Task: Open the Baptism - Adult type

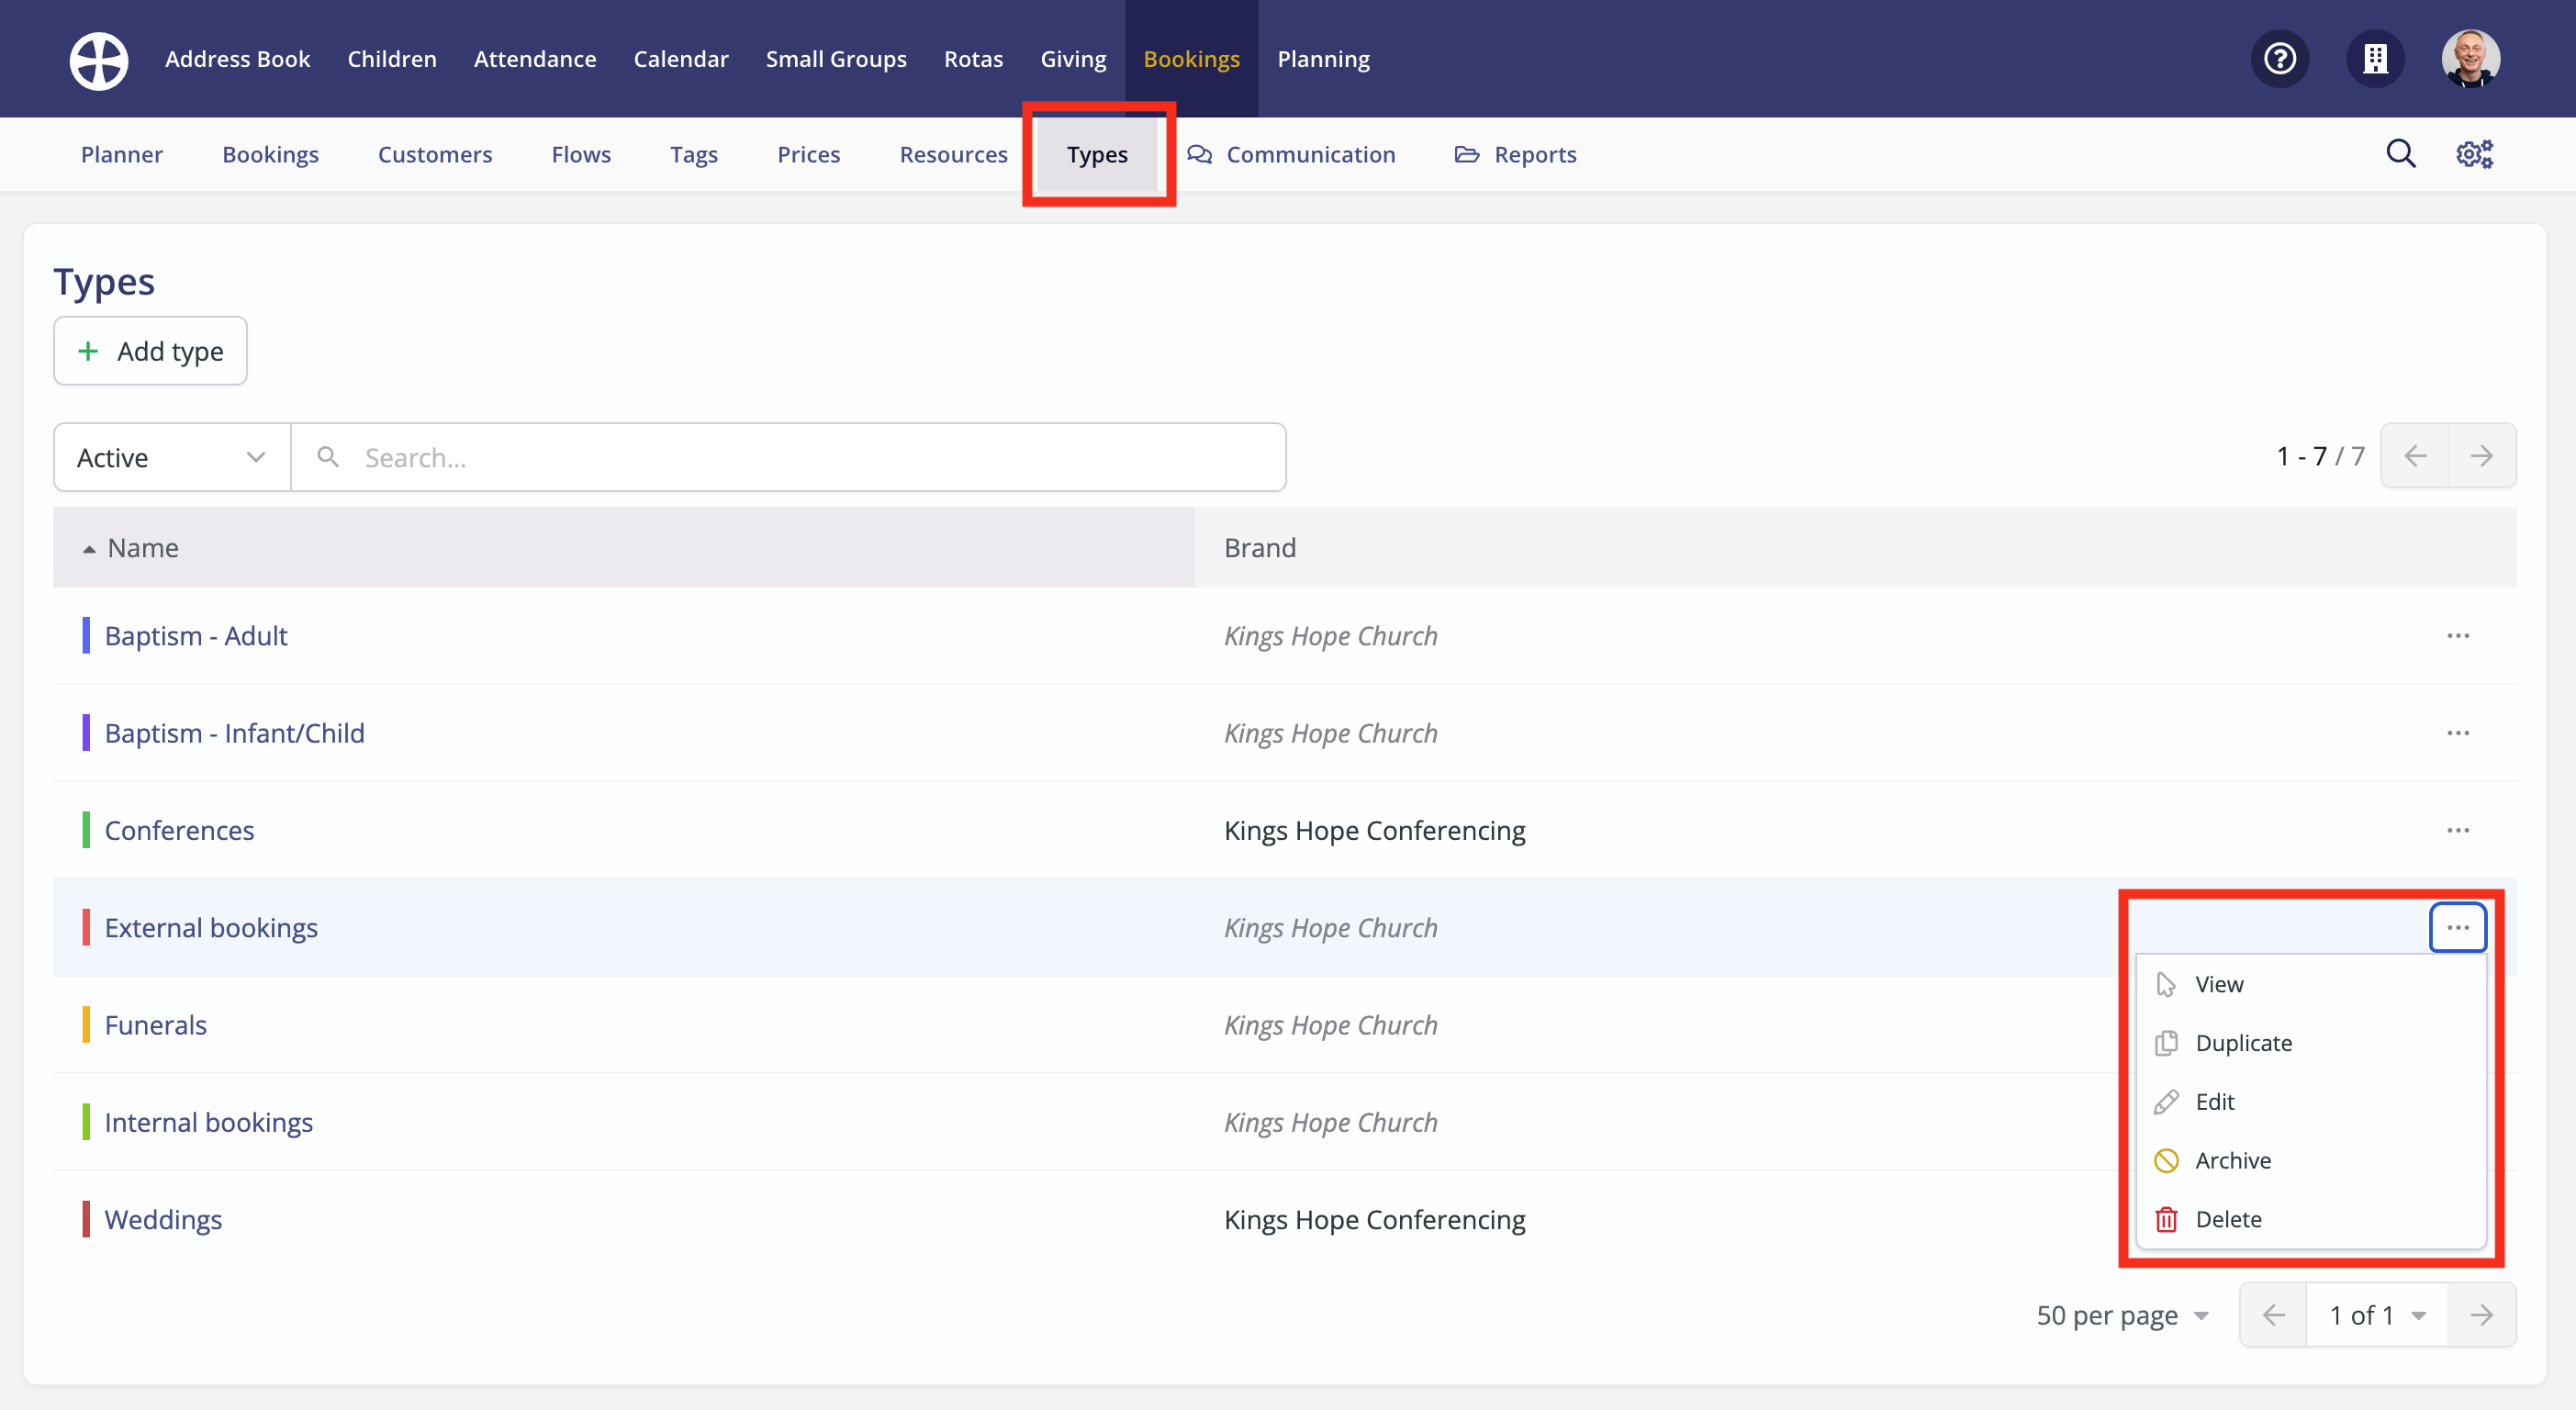Action: click(196, 636)
